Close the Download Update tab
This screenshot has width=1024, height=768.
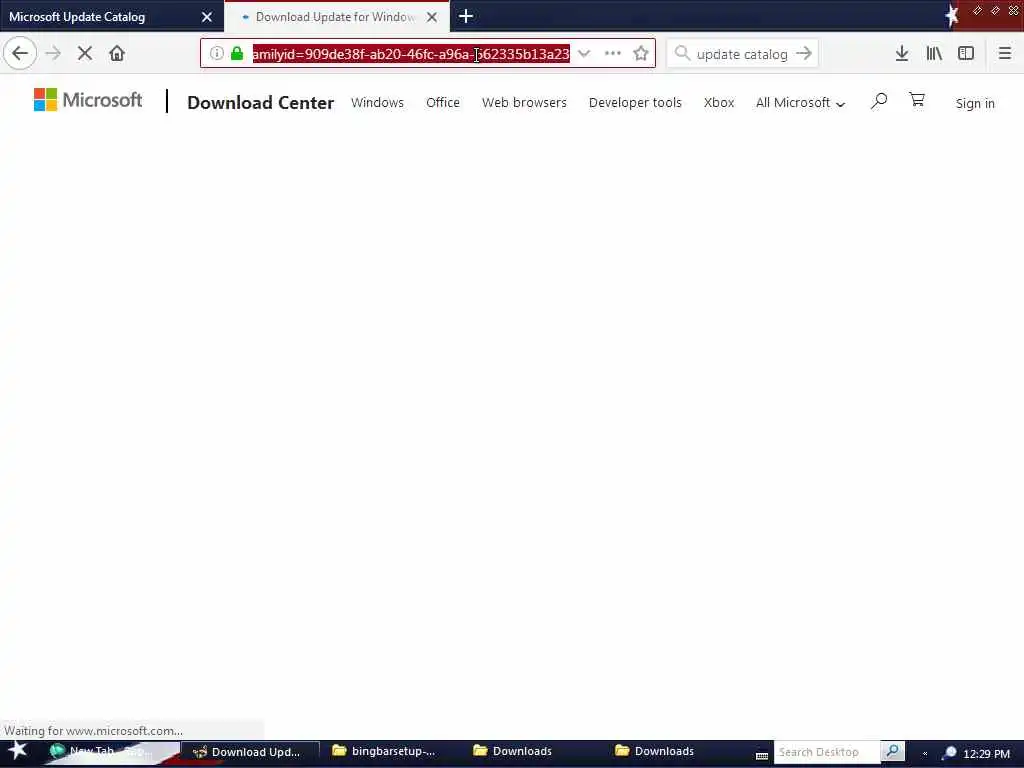tap(432, 17)
